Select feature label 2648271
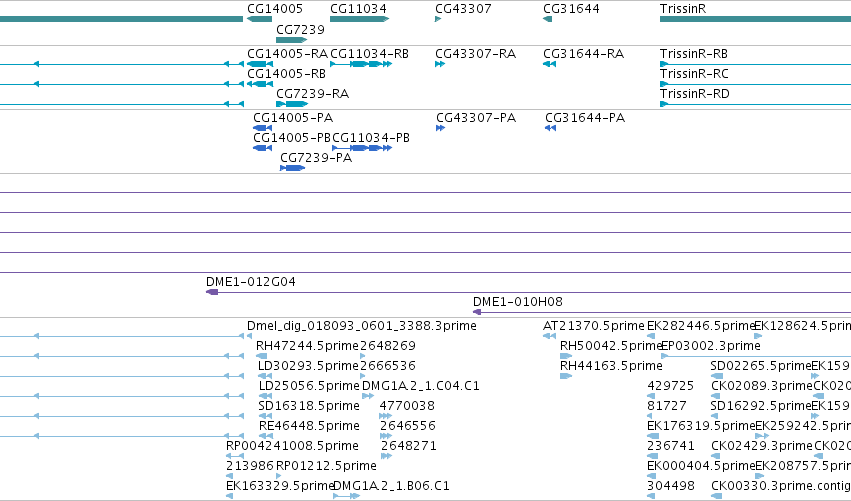 [409, 446]
